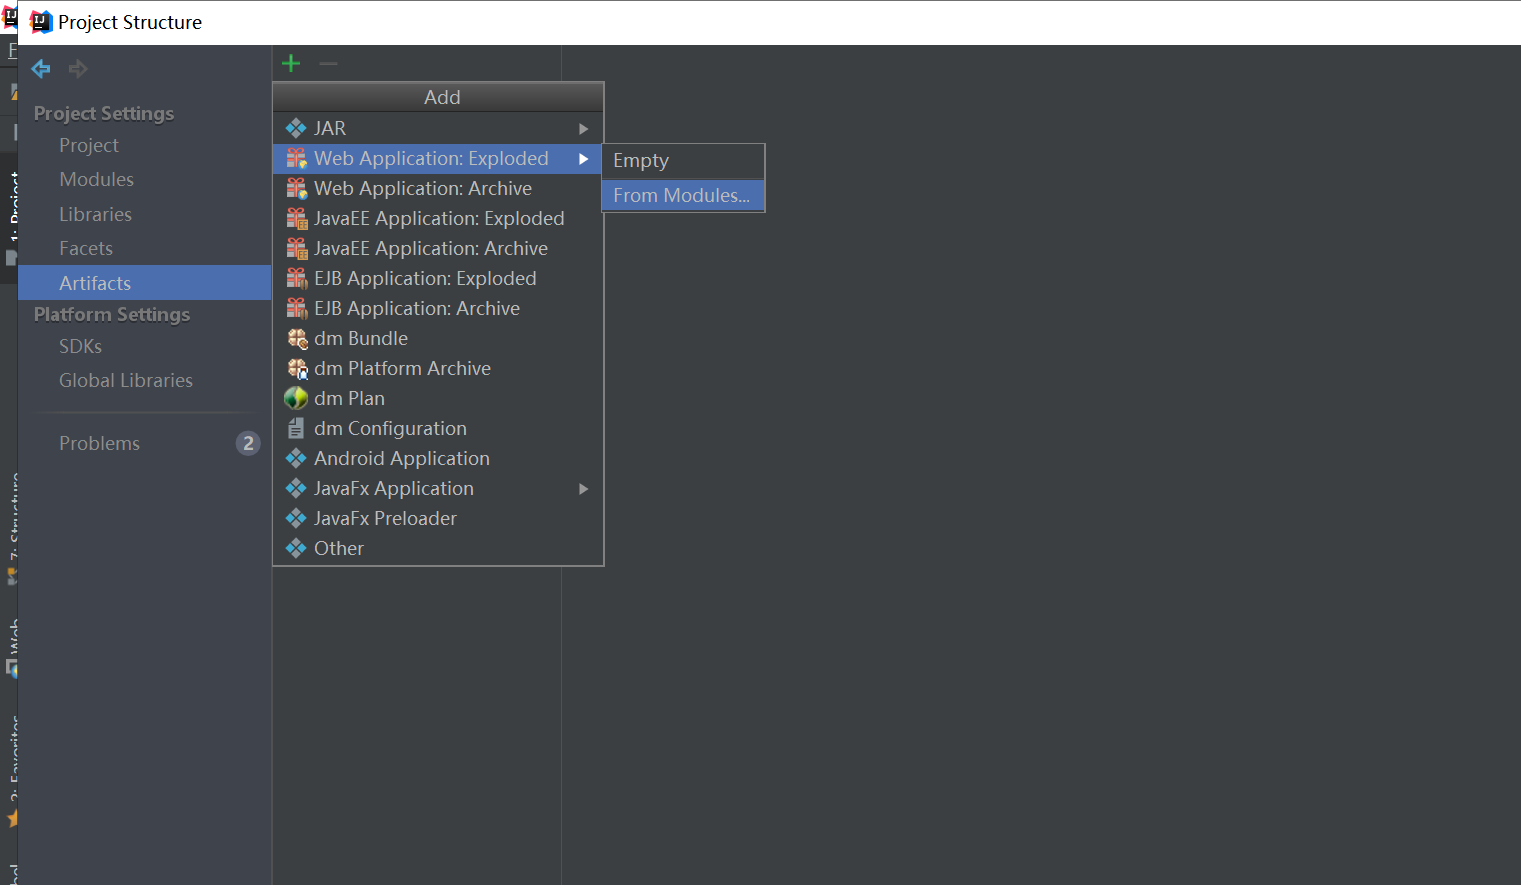Choose JavaEE Application: Exploded menu entry
This screenshot has height=885, width=1521.
coord(438,218)
